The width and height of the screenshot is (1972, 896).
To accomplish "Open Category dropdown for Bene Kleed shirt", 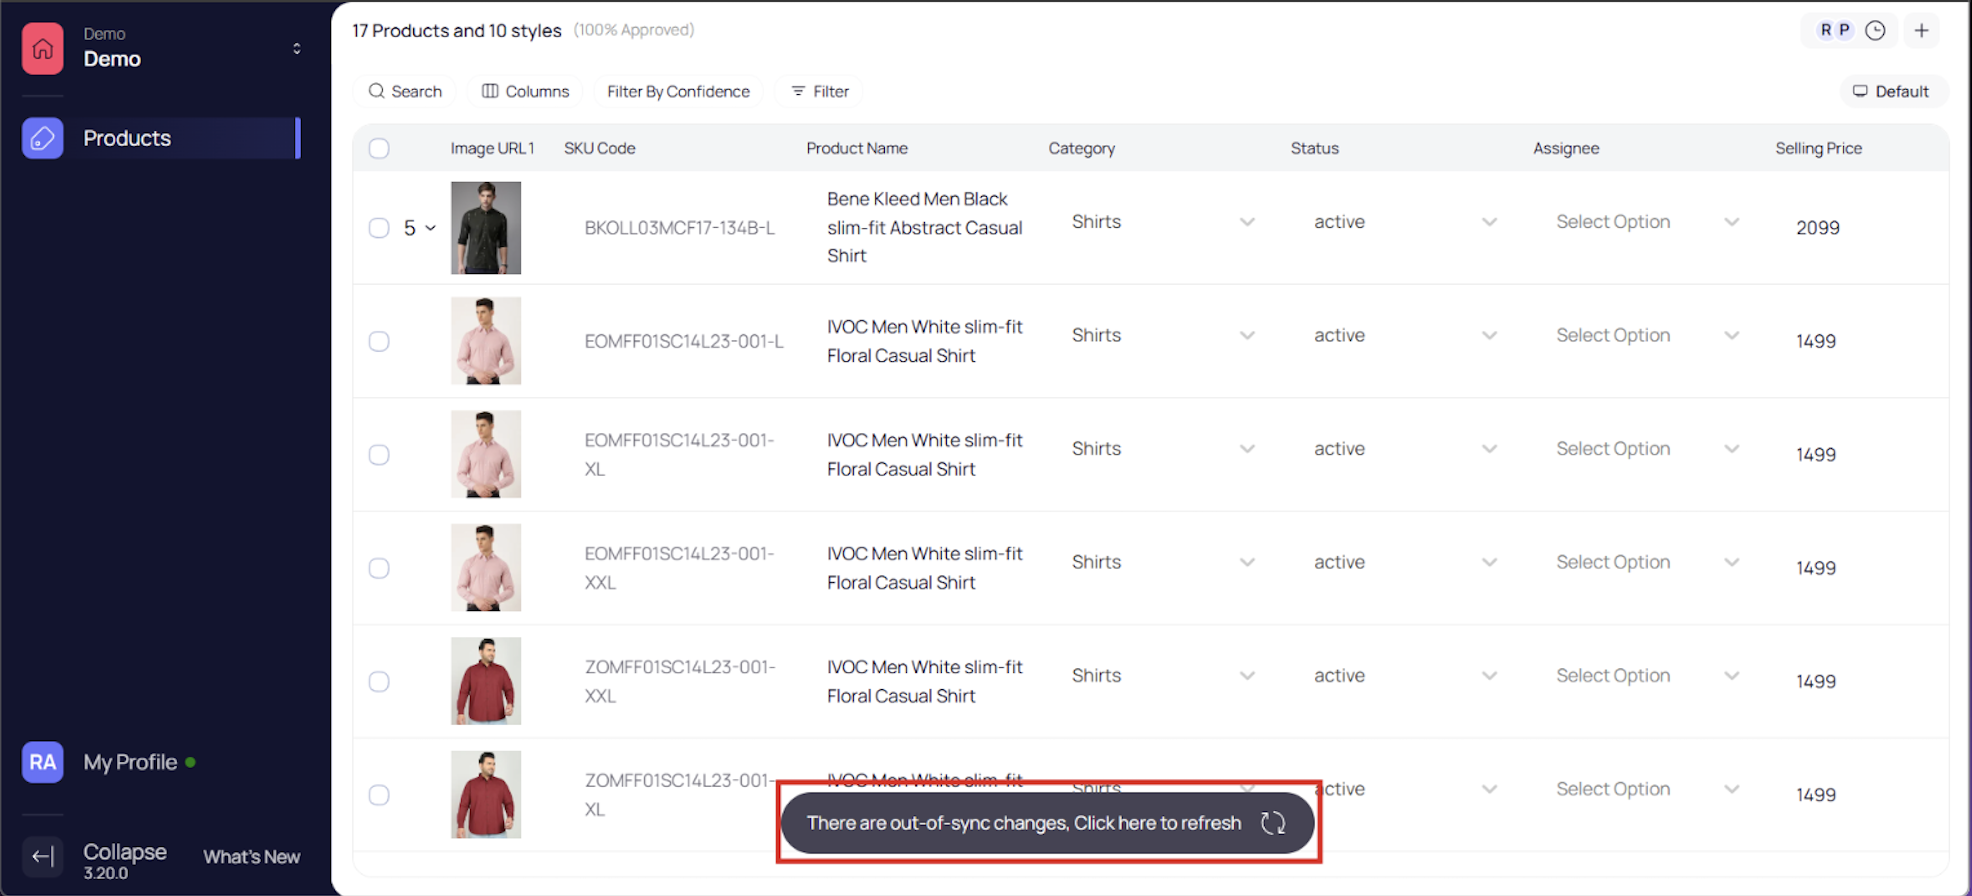I will click(1246, 222).
